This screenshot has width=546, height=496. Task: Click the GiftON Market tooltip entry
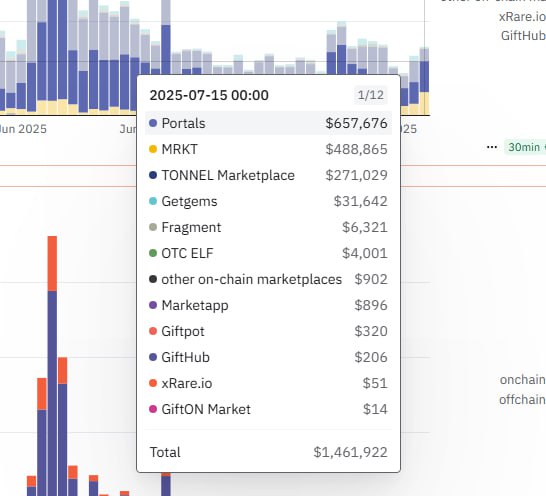268,409
